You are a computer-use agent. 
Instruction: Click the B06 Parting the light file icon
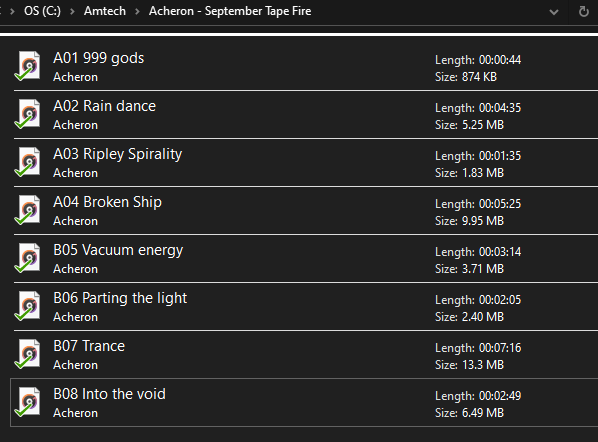coord(27,306)
